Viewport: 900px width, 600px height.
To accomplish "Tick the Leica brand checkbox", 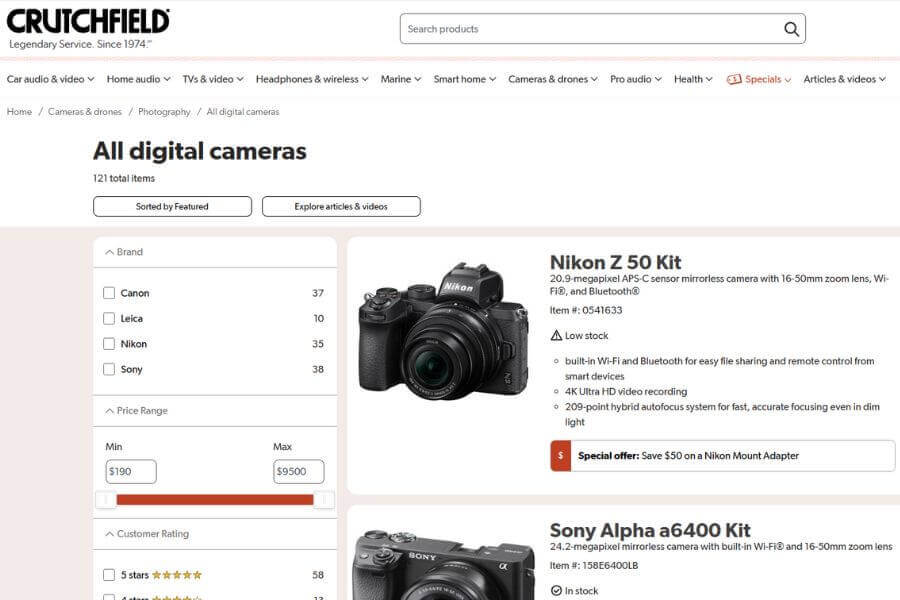I will click(x=109, y=319).
